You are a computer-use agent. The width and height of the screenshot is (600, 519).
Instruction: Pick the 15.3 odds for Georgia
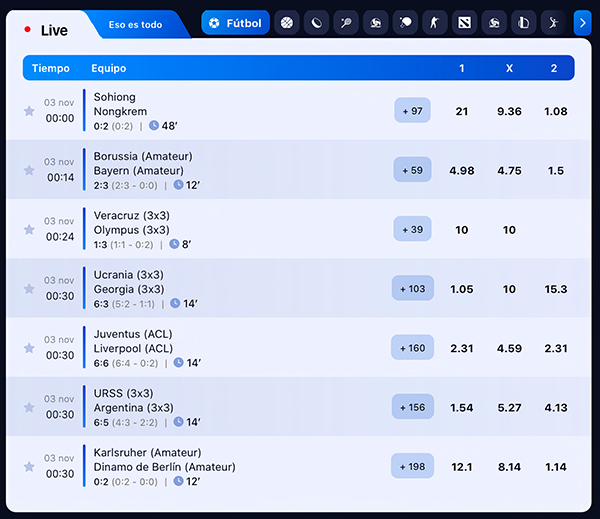click(x=557, y=289)
